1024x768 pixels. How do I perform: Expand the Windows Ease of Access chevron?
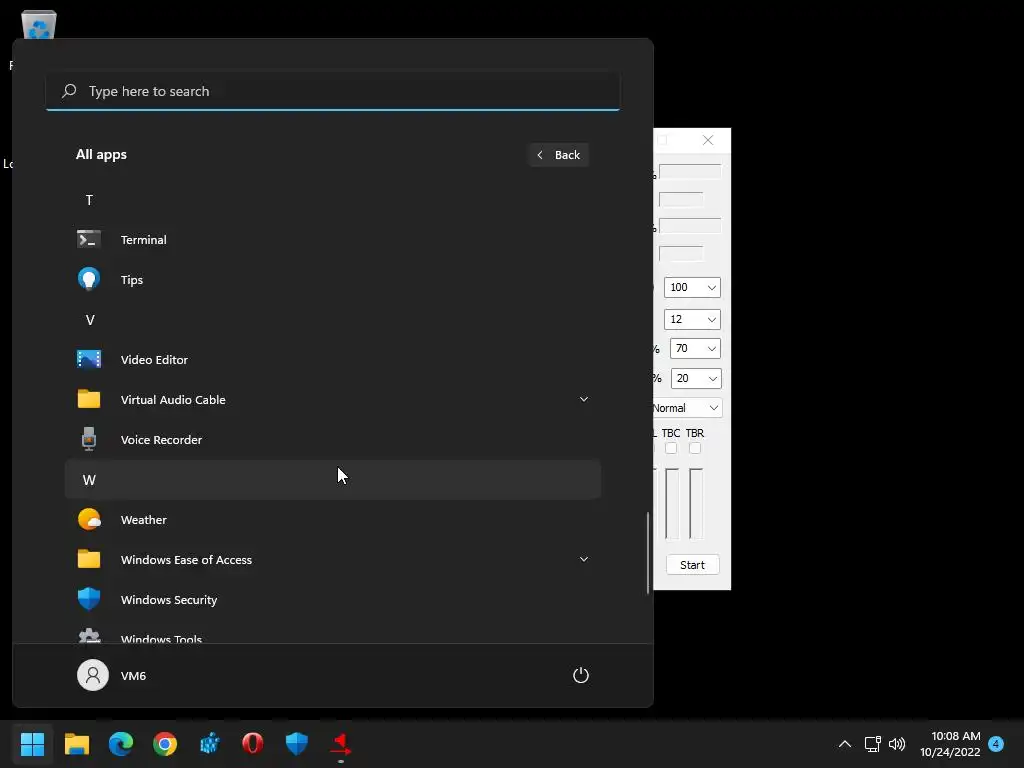pyautogui.click(x=584, y=559)
